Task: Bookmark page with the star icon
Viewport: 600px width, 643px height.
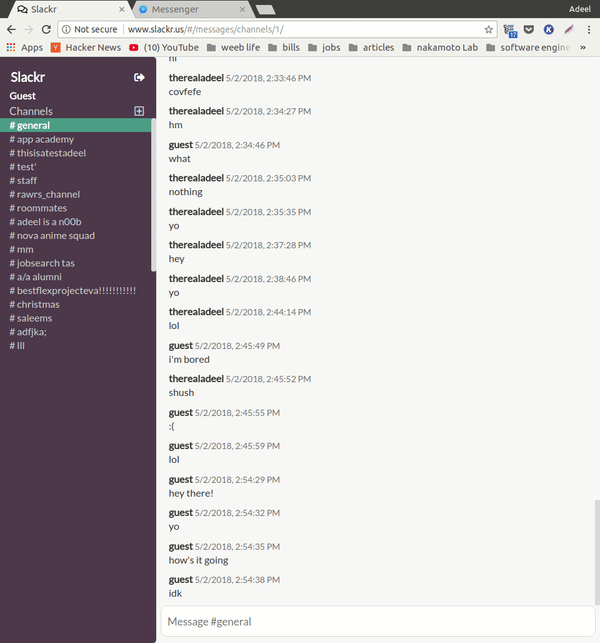Action: [x=488, y=30]
